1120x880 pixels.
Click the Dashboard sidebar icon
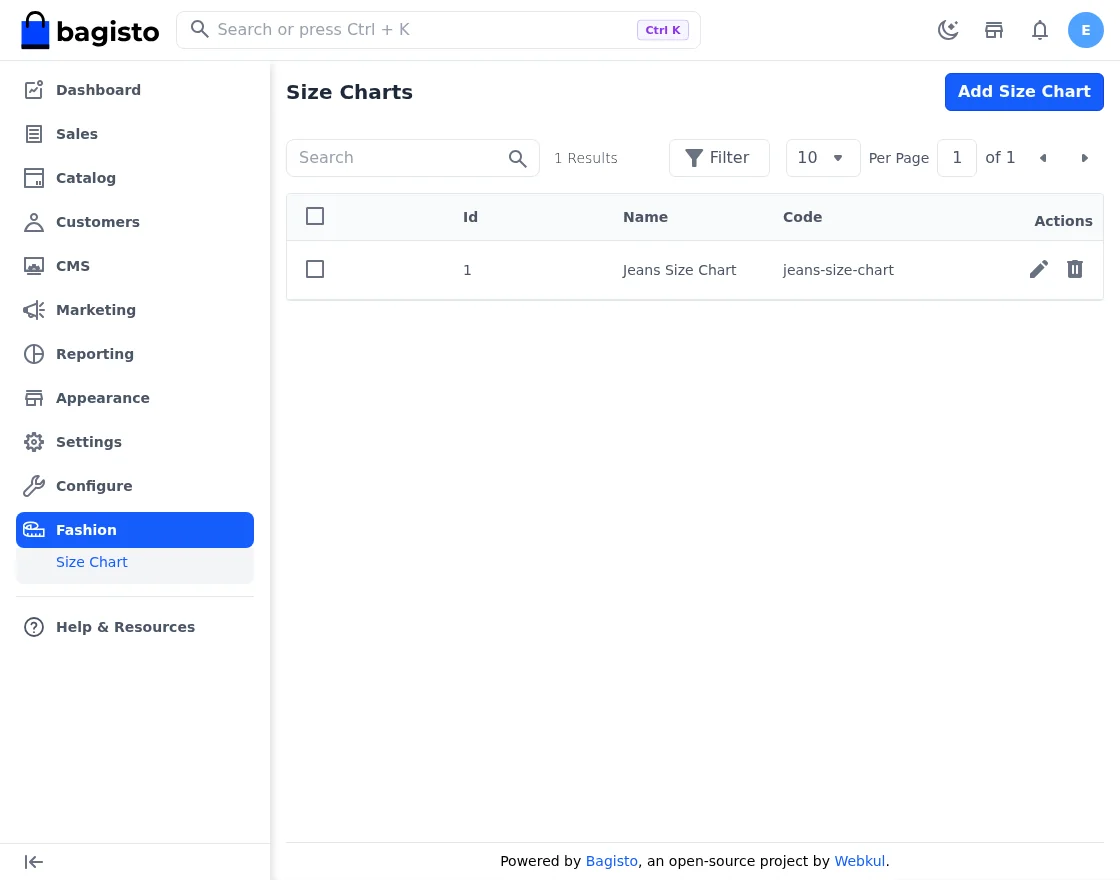point(34,90)
